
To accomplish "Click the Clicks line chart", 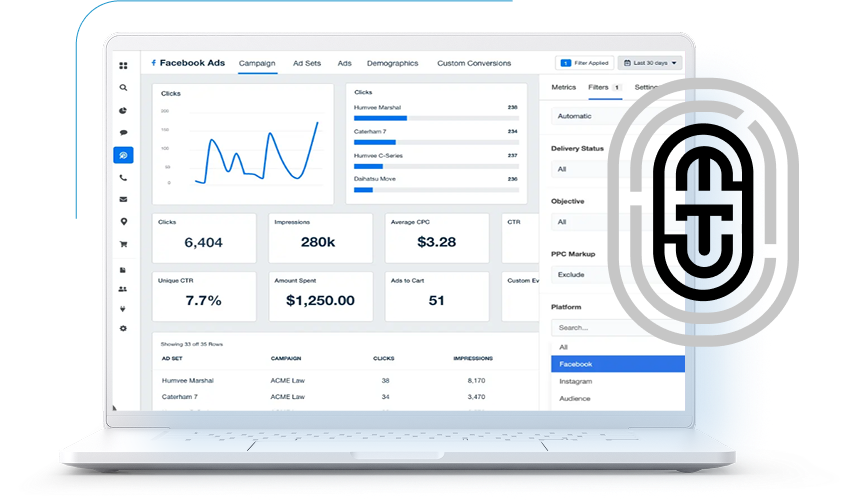I will click(x=242, y=144).
